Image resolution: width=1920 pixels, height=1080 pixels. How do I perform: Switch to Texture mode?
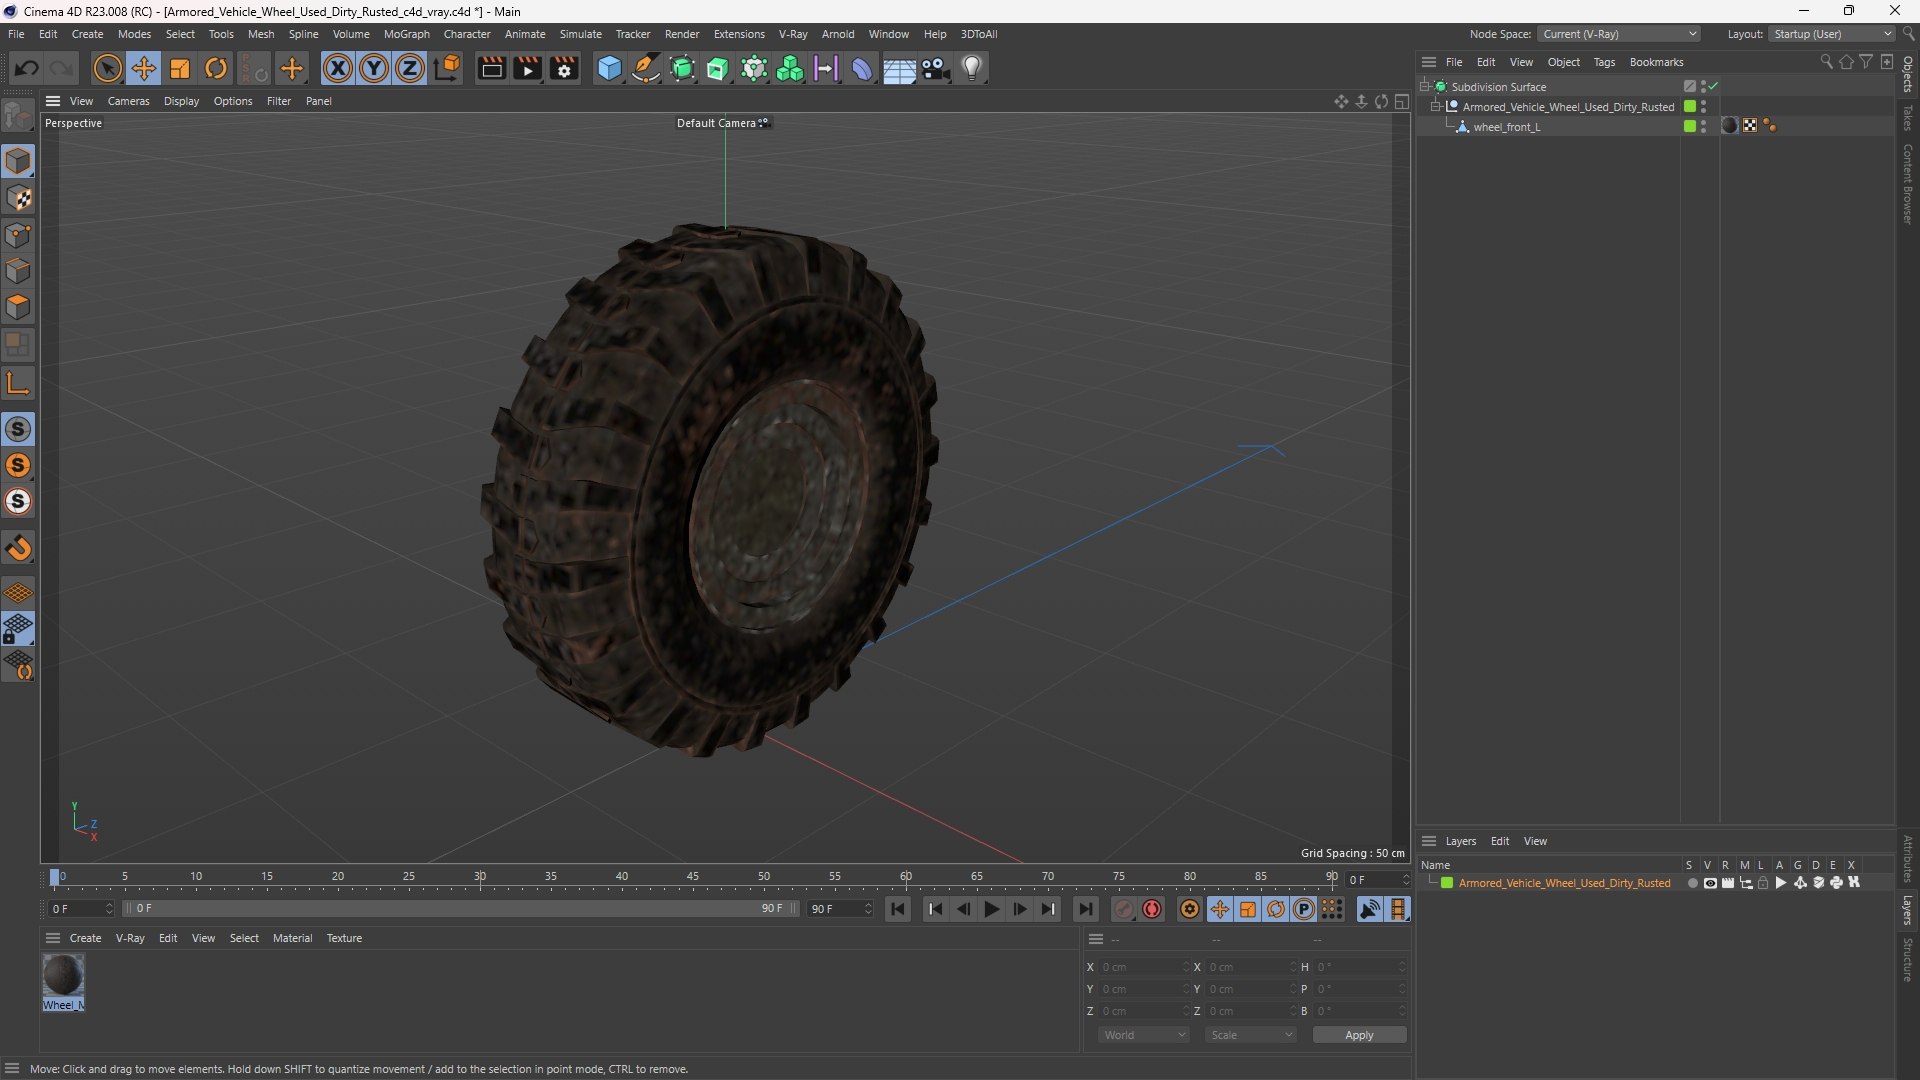click(x=18, y=198)
